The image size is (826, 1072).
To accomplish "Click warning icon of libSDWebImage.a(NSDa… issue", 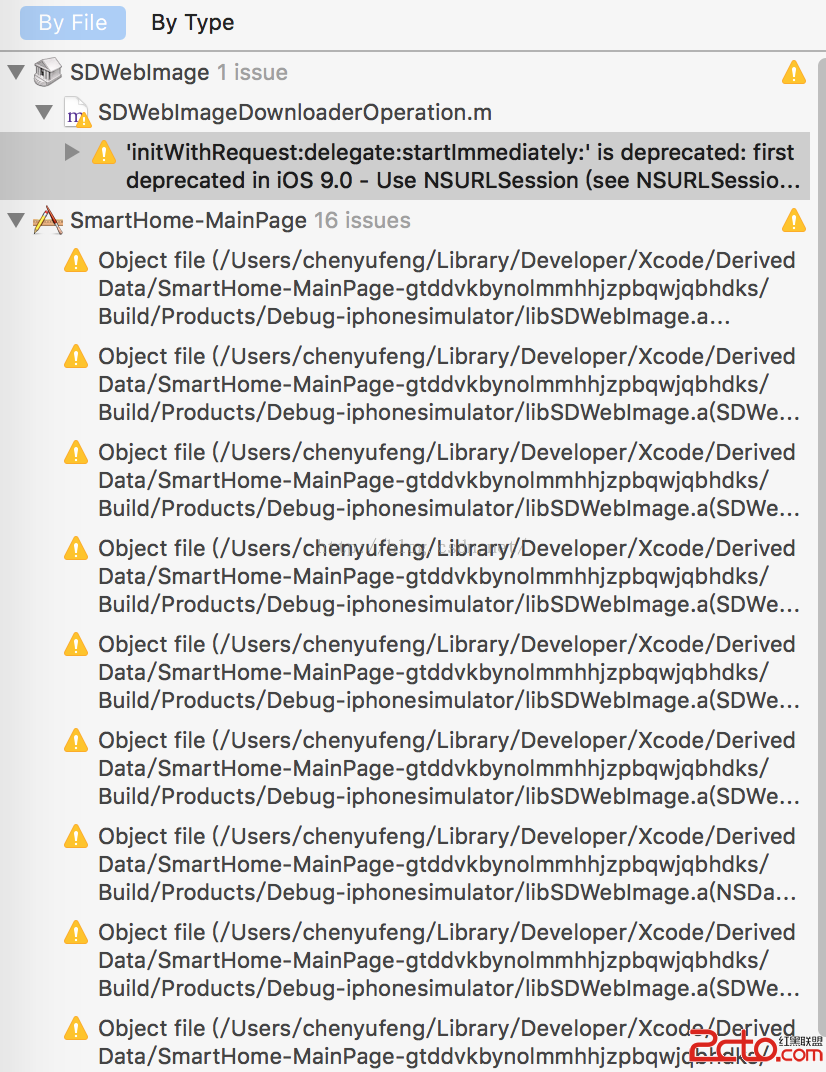I will pos(76,836).
